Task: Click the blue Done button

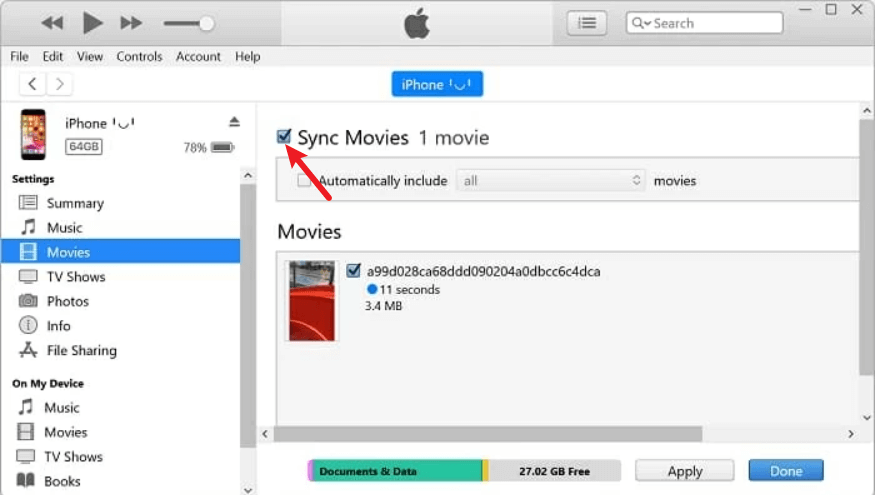Action: point(786,470)
